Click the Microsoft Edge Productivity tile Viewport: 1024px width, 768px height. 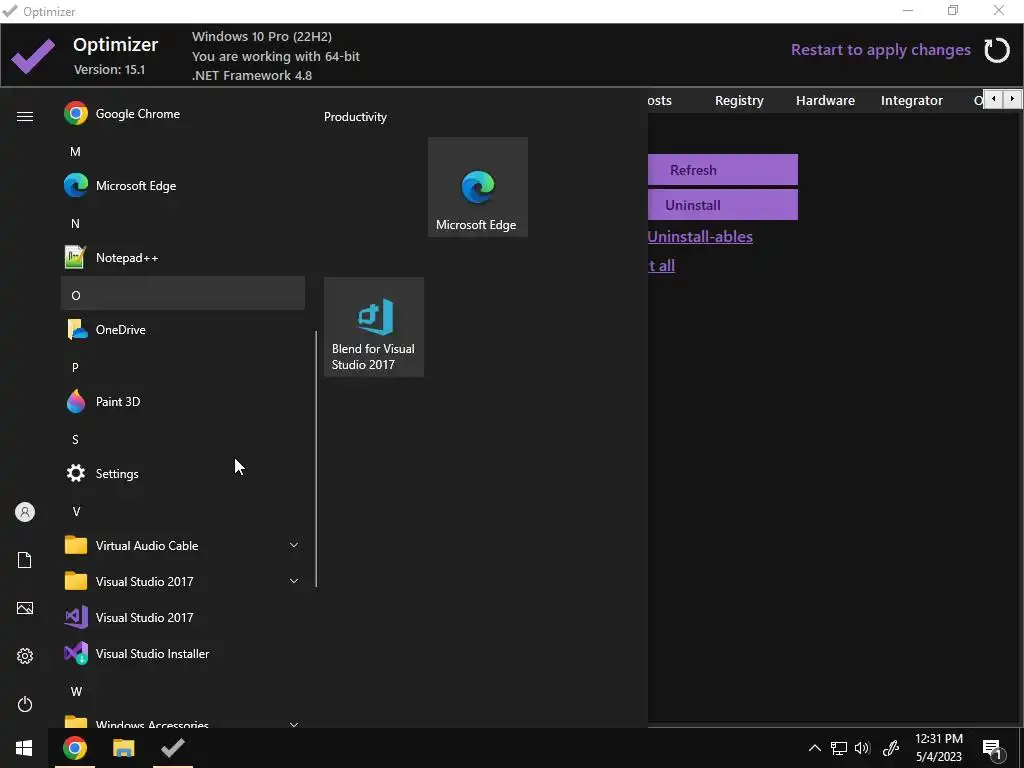point(477,187)
